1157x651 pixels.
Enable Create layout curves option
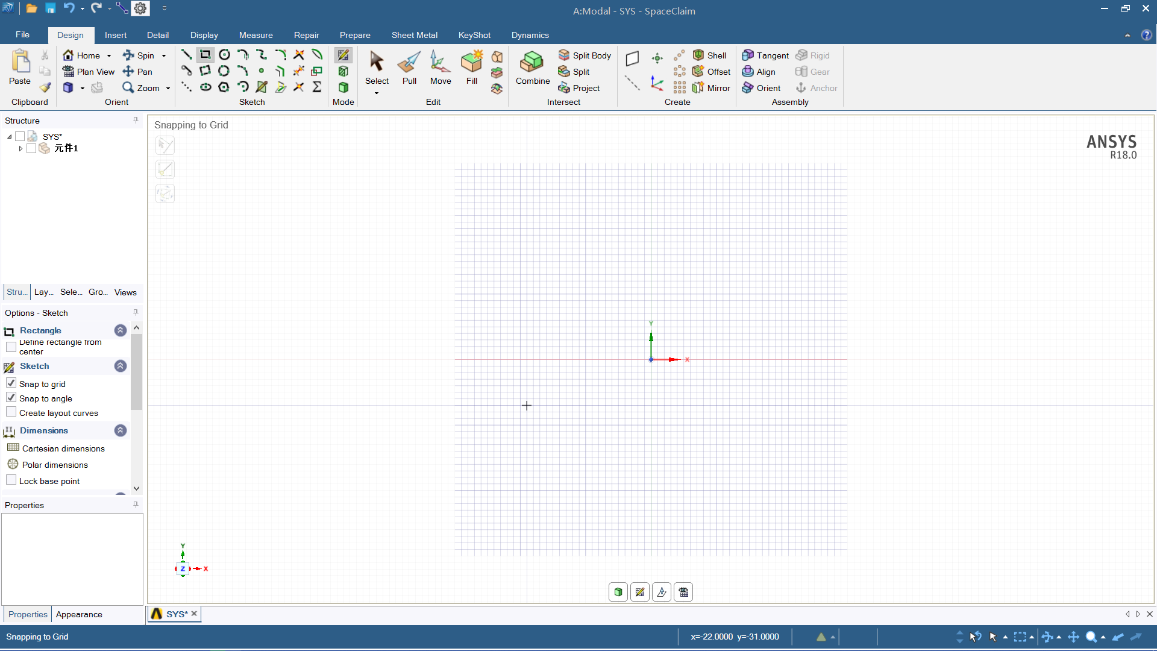(x=11, y=412)
